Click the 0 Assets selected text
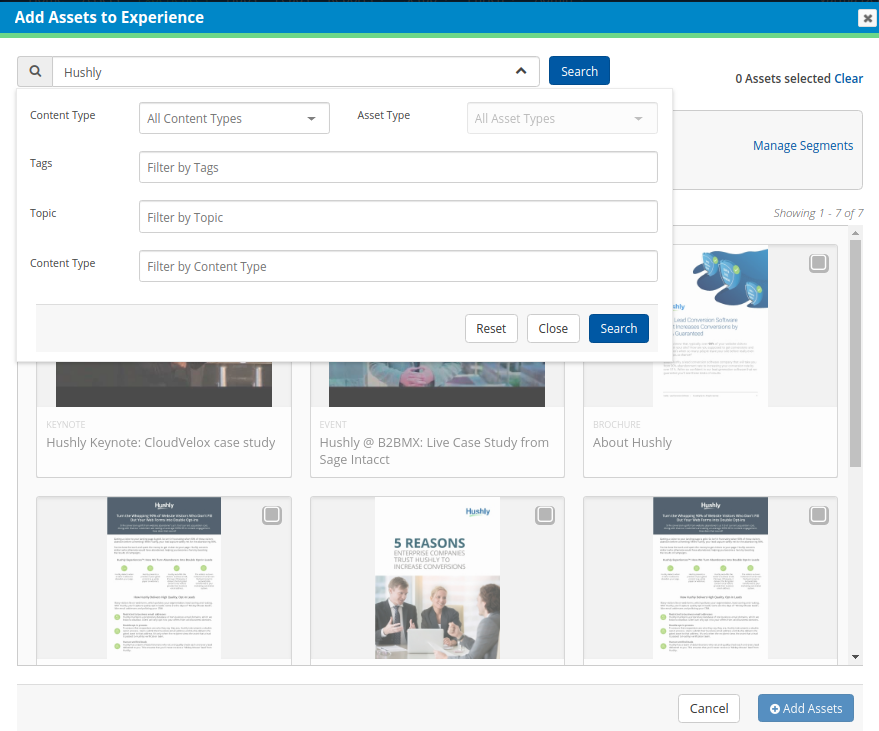 coord(783,78)
